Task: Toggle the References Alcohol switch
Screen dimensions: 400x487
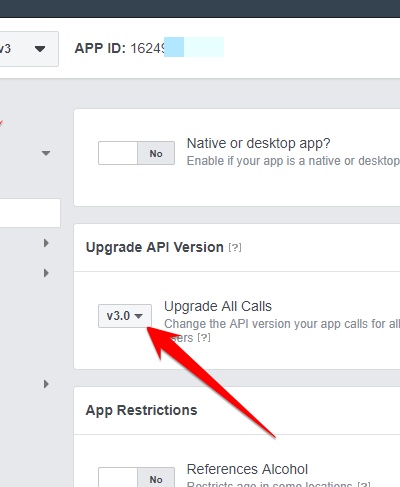Action: click(x=136, y=477)
